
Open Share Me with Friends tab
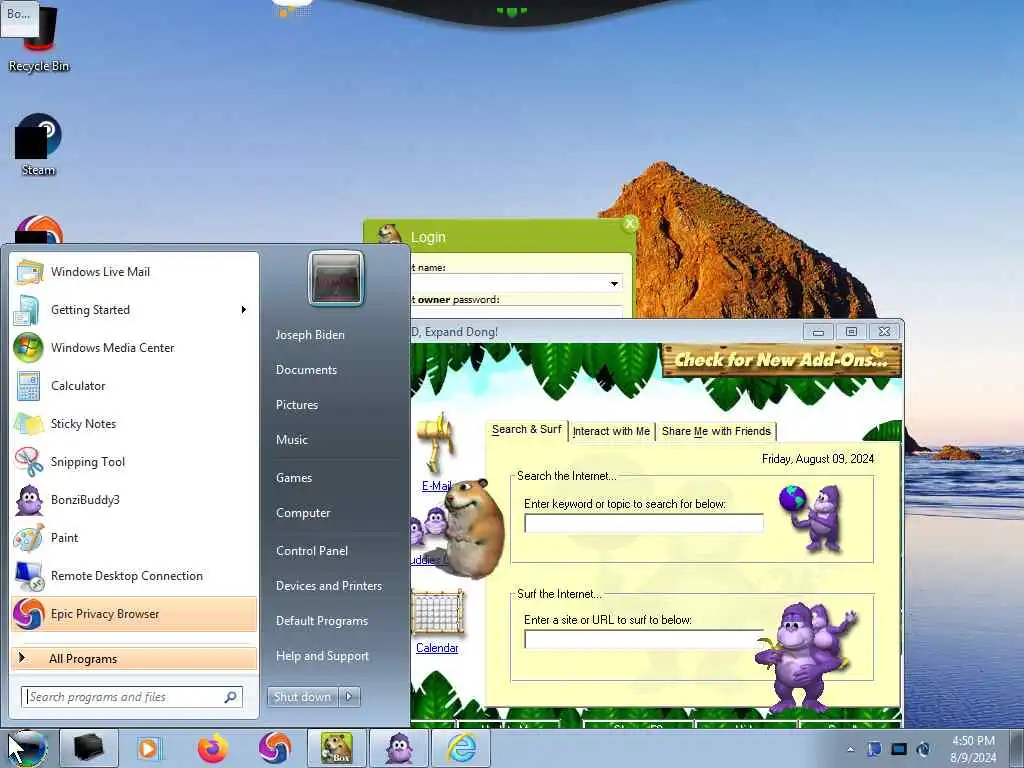click(x=716, y=431)
